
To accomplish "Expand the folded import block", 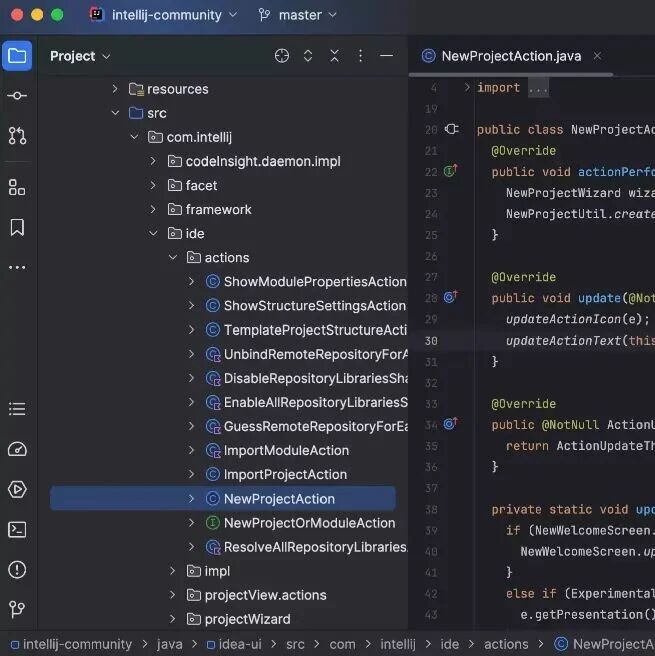I will pos(538,88).
